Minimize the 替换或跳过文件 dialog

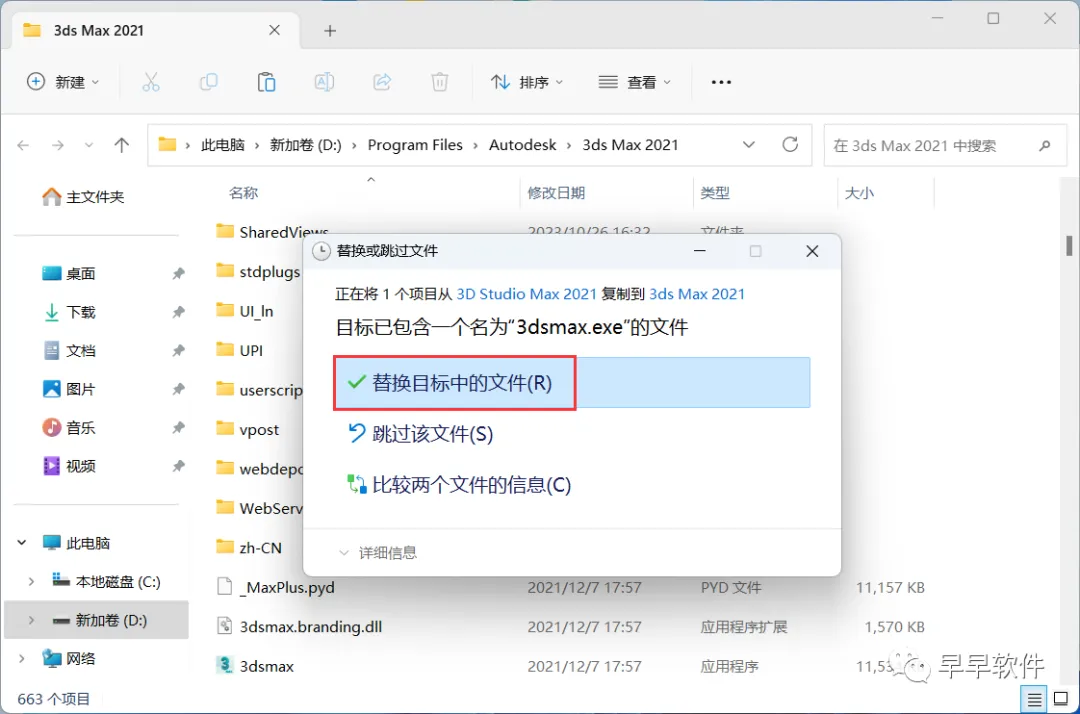(700, 251)
